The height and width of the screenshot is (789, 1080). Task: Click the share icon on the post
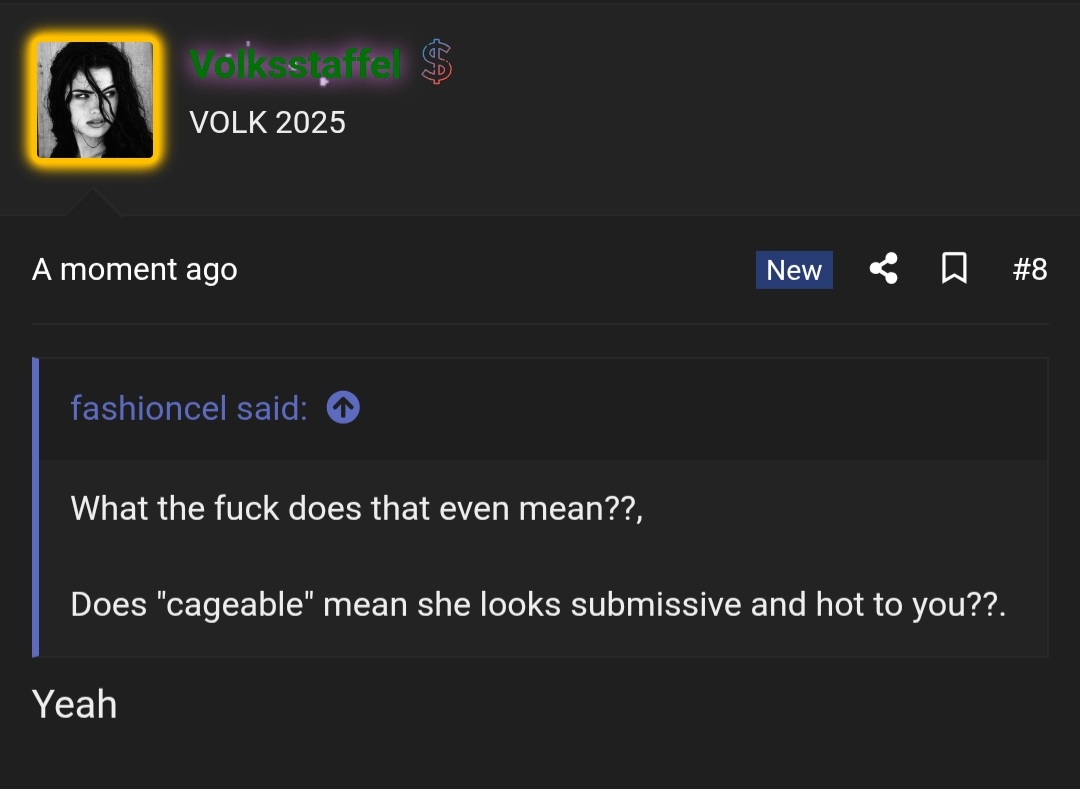[883, 269]
